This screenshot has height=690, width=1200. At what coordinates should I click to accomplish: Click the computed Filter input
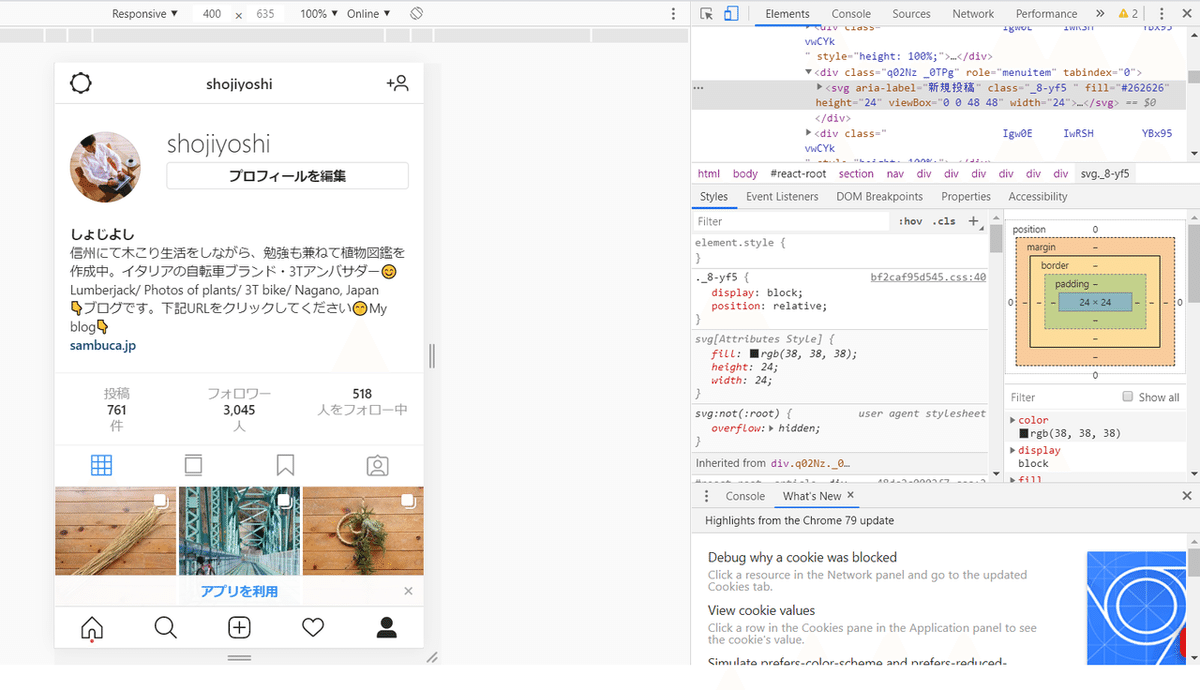click(1060, 397)
